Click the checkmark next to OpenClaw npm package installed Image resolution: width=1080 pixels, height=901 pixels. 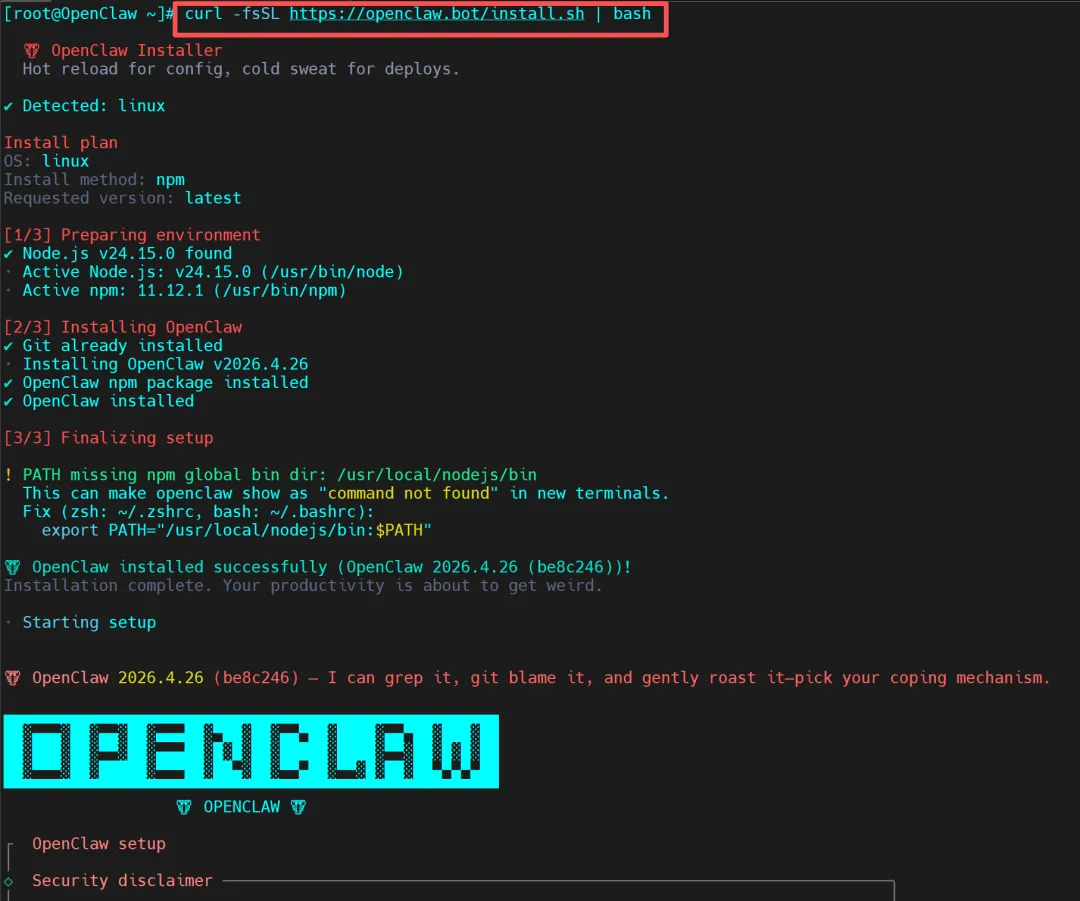8,383
